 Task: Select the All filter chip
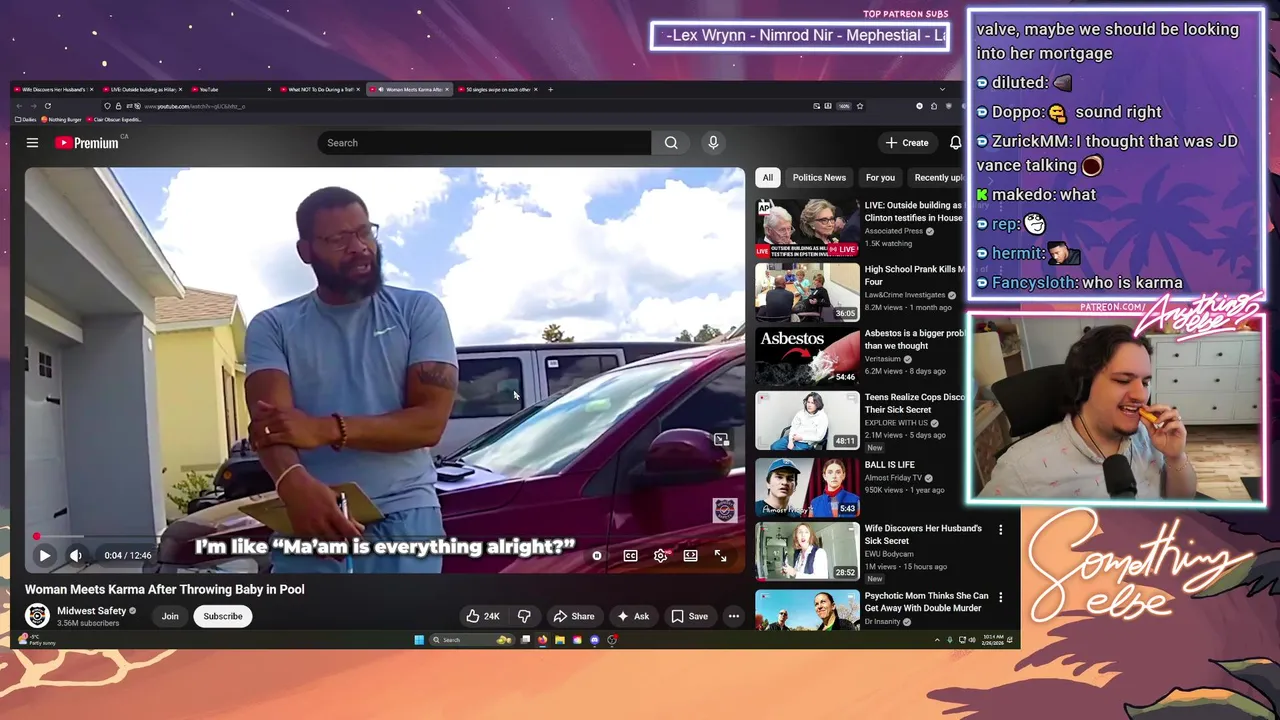click(767, 178)
